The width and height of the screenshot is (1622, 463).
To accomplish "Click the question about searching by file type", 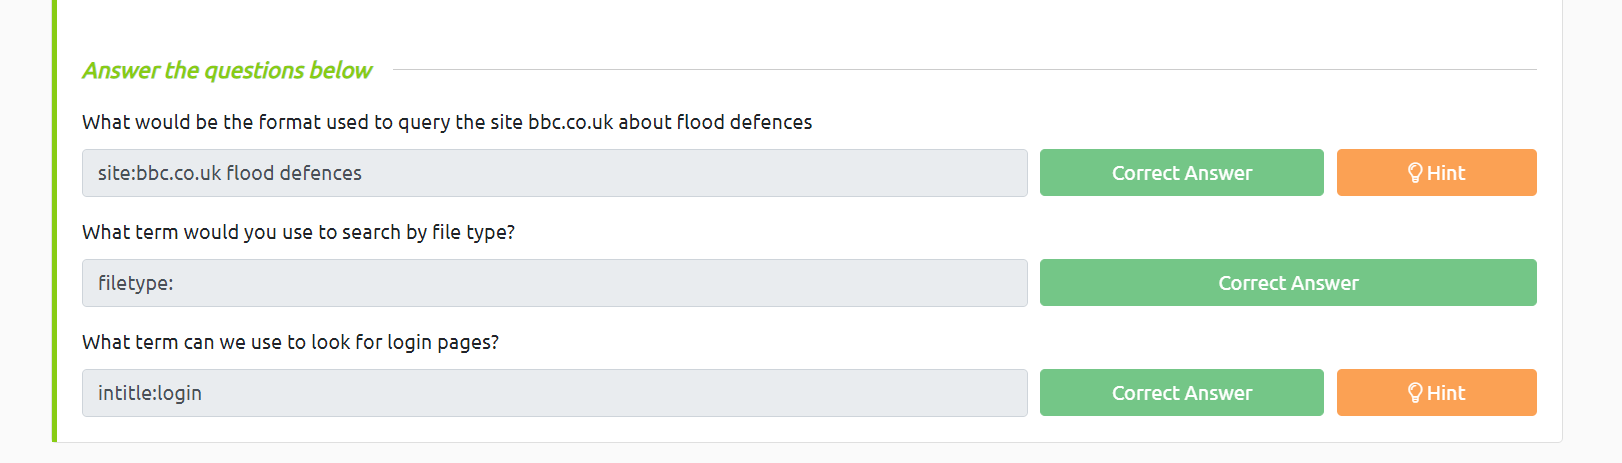I will pyautogui.click(x=298, y=232).
